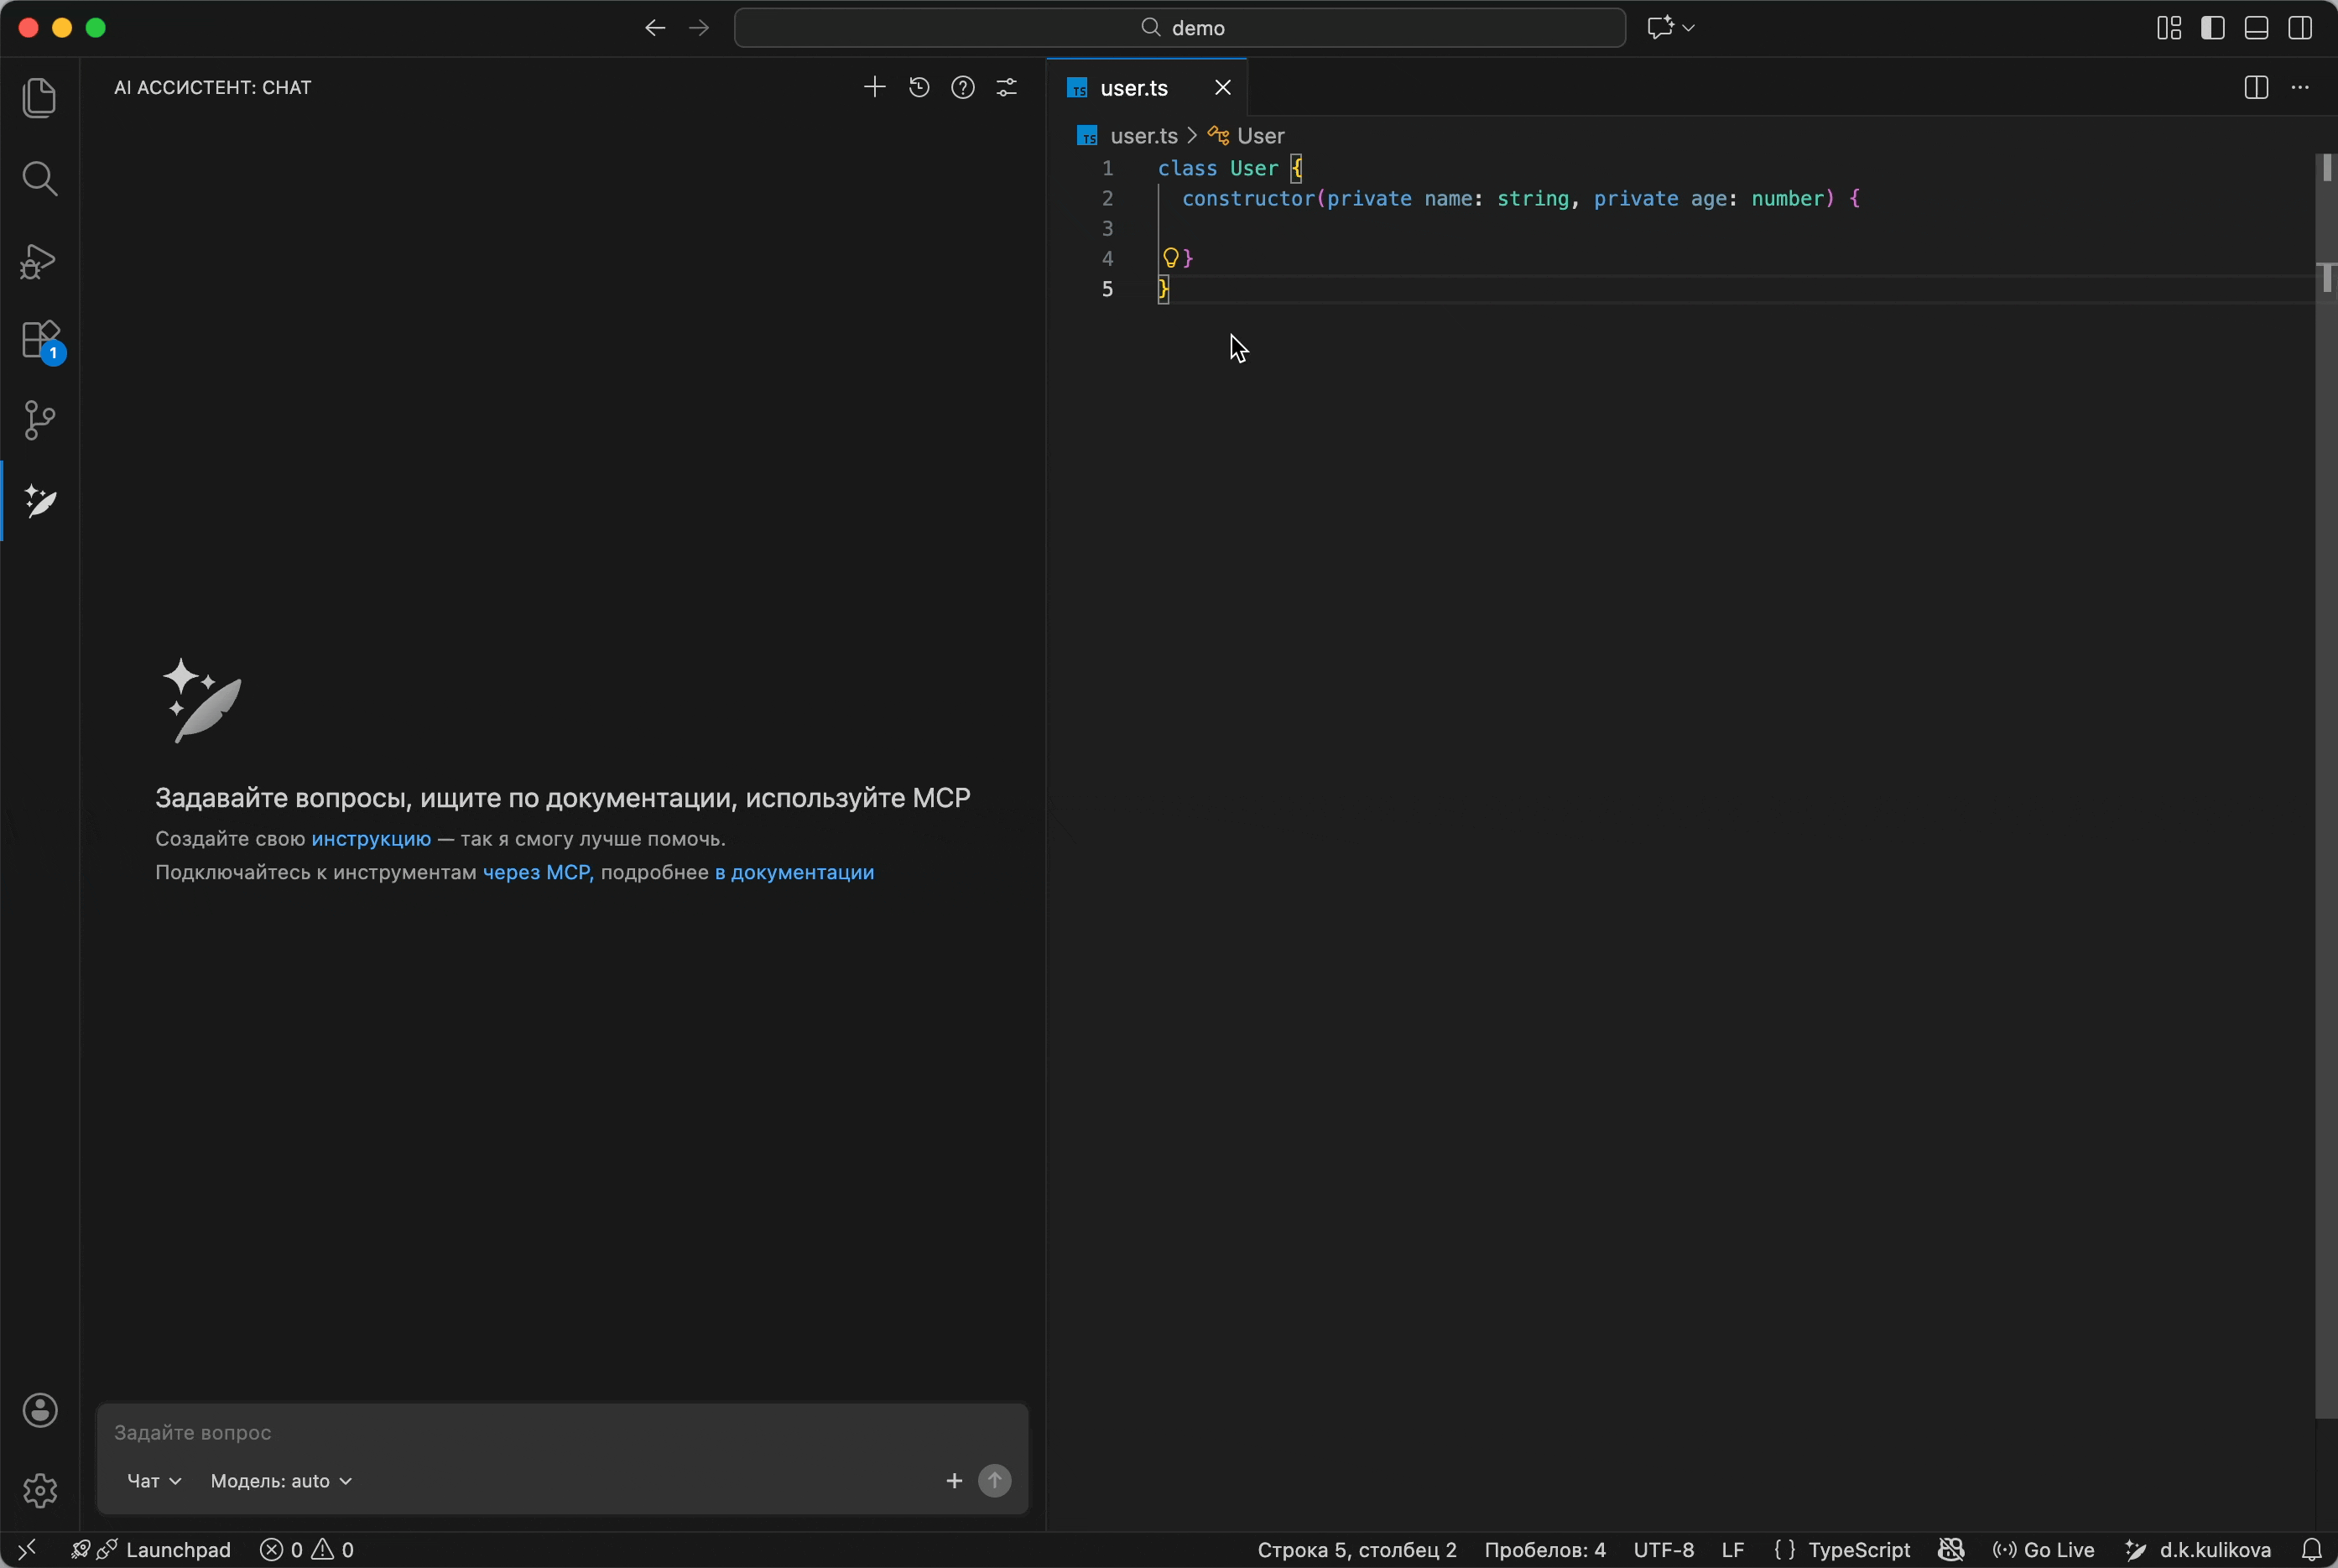Focus the Задайте вопрос input field

[562, 1432]
